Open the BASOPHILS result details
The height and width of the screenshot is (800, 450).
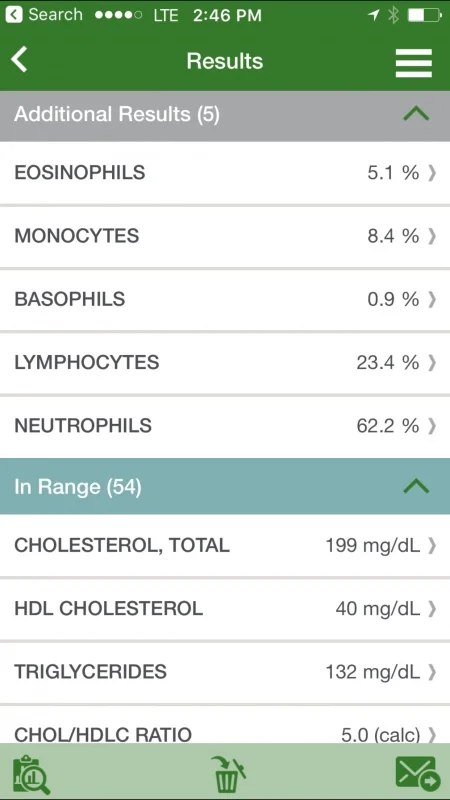point(225,299)
